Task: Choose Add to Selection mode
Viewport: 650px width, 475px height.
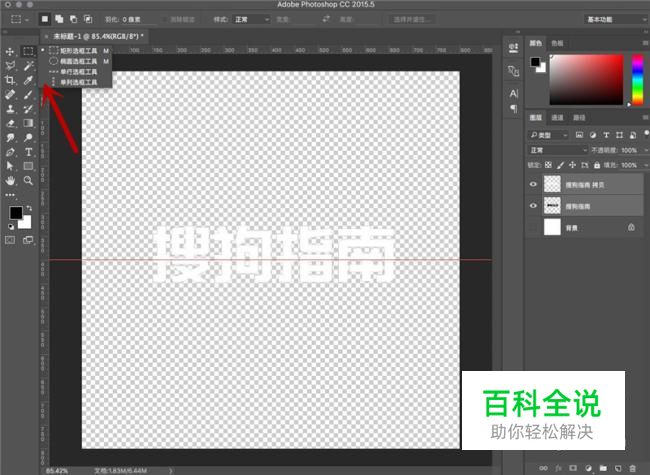Action: (x=59, y=19)
